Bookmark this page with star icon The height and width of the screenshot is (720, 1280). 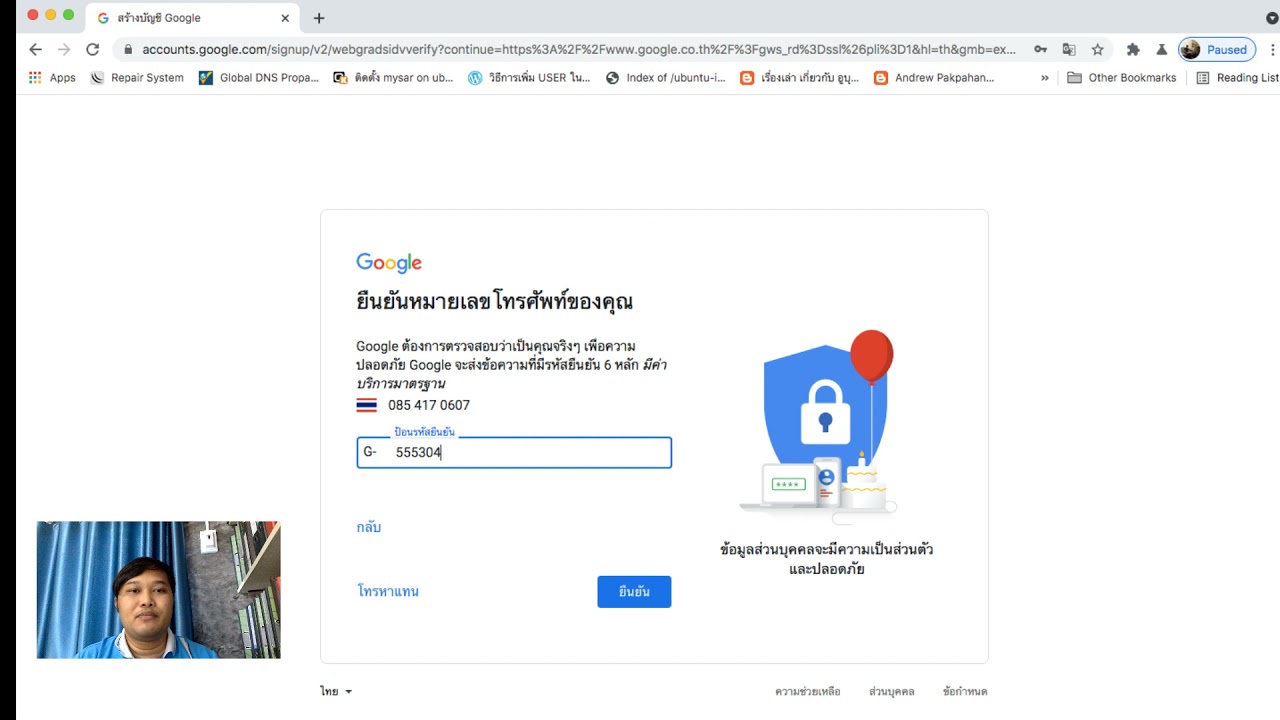pos(1097,49)
